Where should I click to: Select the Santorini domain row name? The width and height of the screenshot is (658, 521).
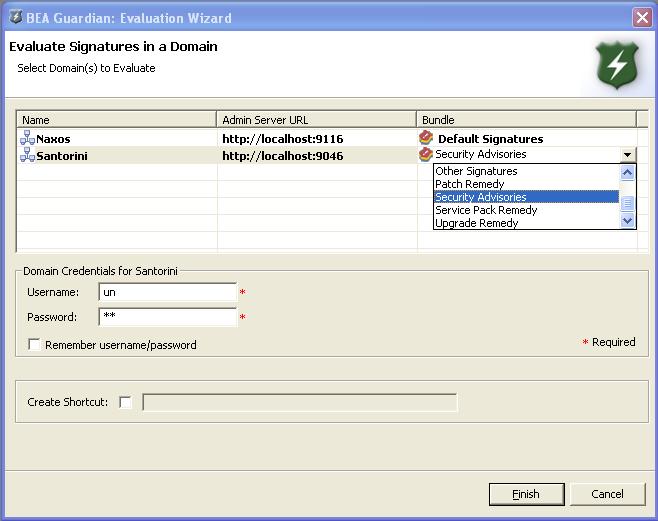click(x=62, y=156)
